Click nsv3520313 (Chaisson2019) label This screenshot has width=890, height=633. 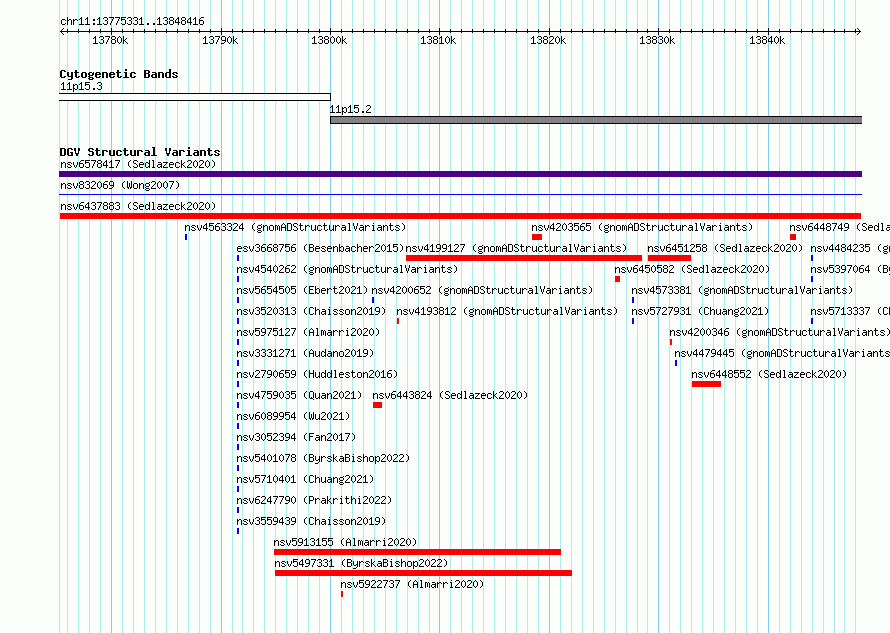click(x=311, y=311)
